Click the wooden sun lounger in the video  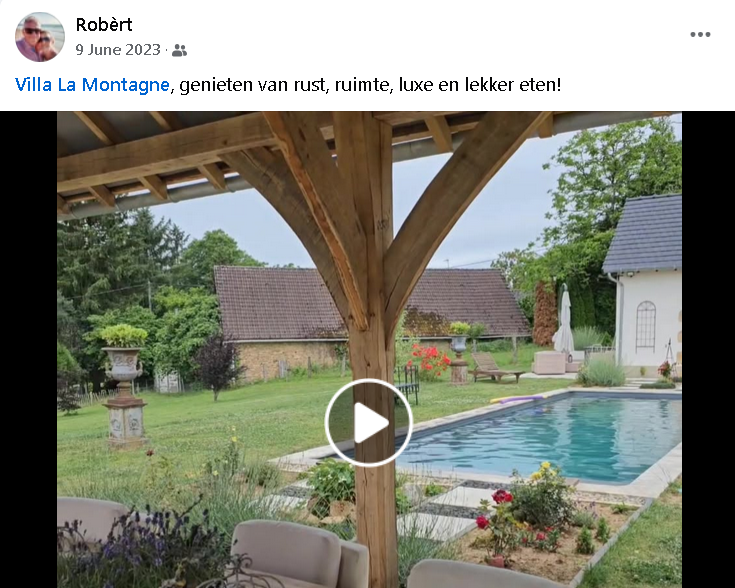495,368
